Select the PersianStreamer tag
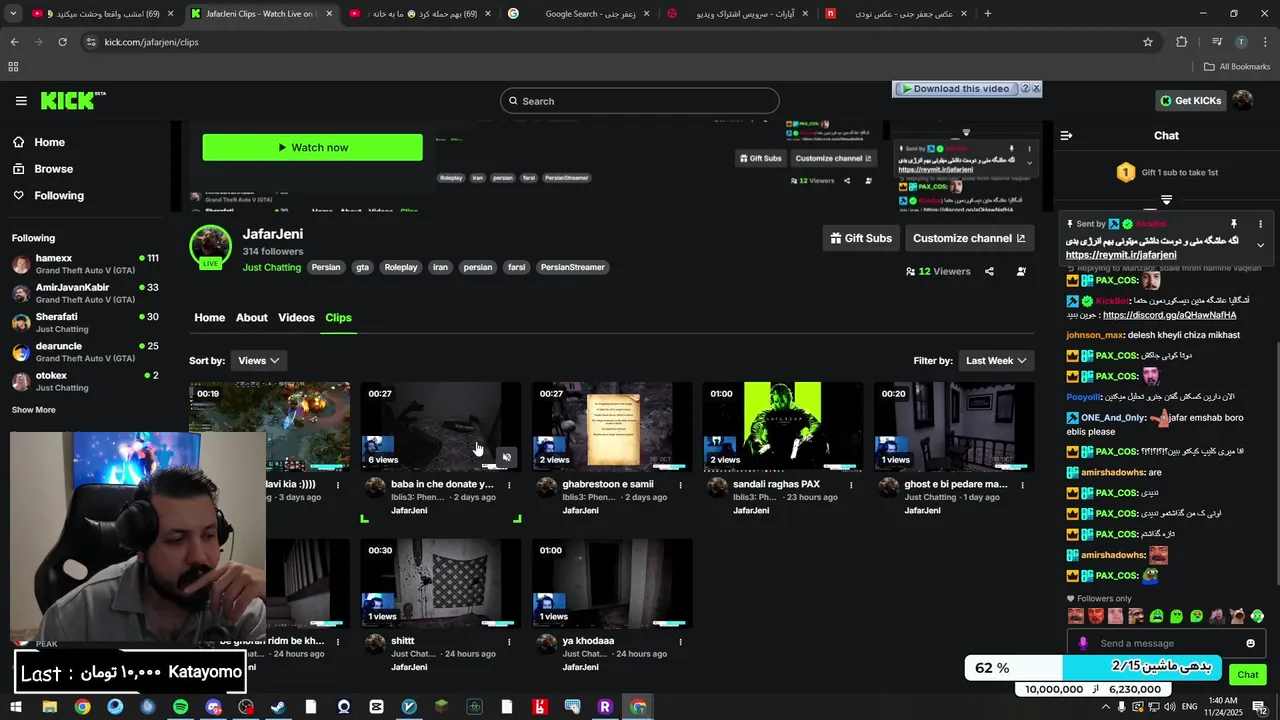1280x720 pixels. point(573,267)
